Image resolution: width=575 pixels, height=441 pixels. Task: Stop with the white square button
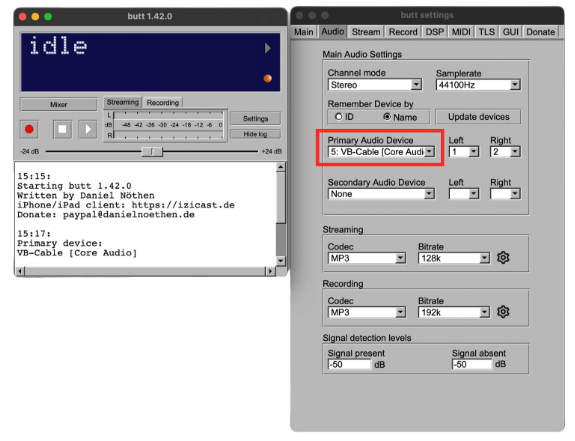pos(62,129)
